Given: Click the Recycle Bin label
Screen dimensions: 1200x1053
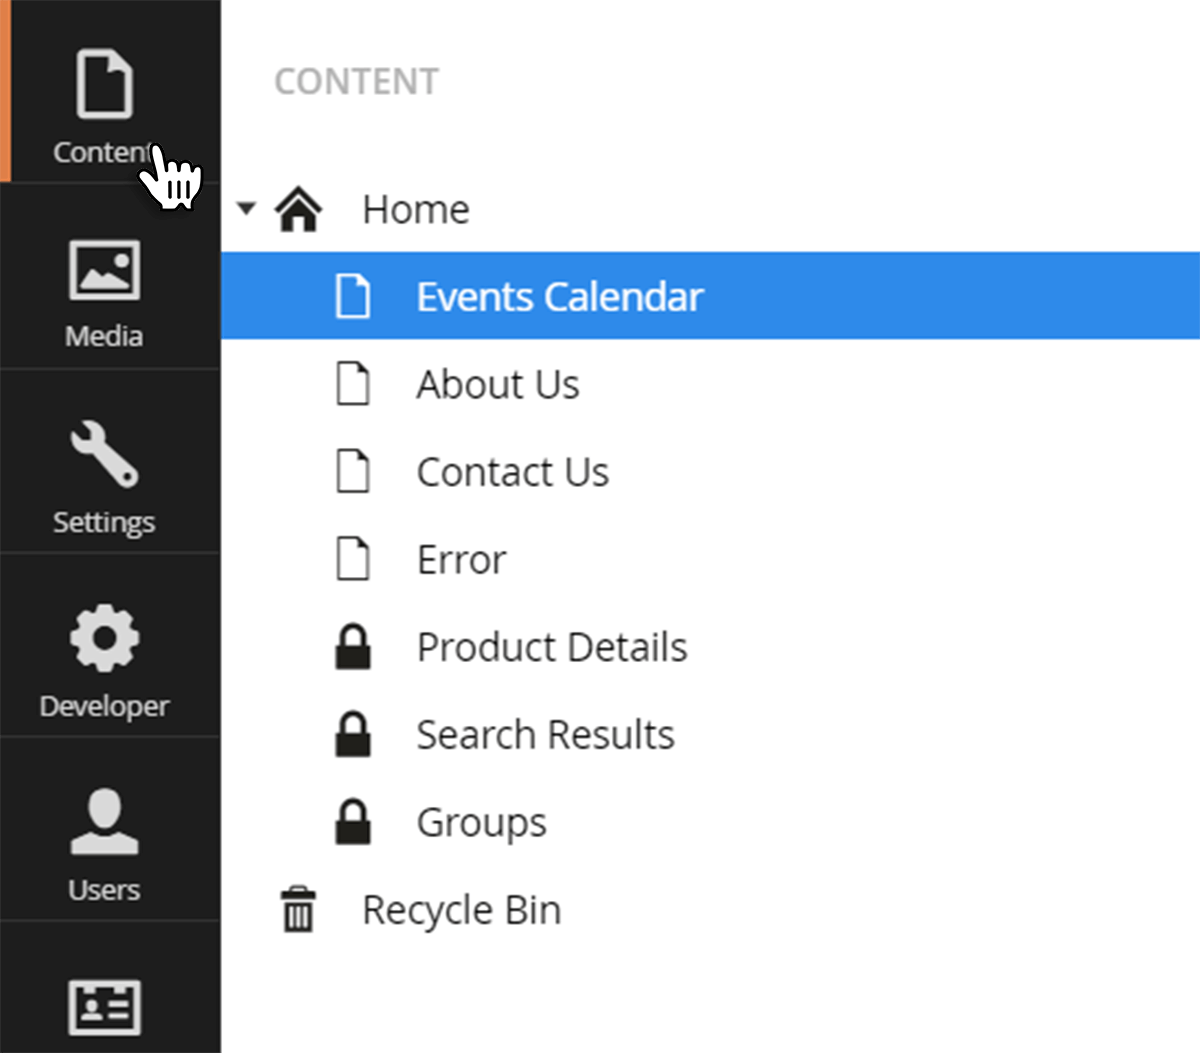Looking at the screenshot, I should pyautogui.click(x=461, y=911).
